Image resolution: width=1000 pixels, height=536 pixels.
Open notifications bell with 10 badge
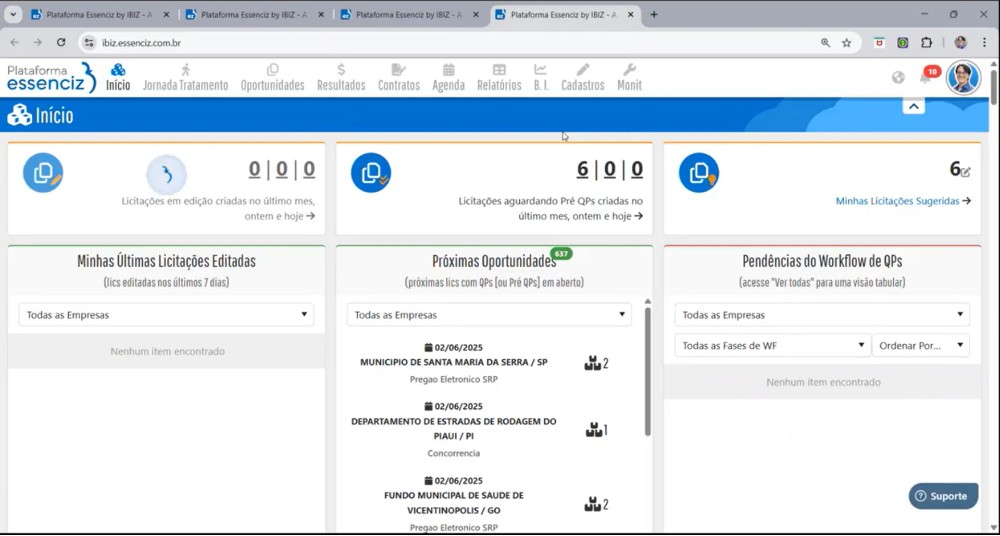(925, 77)
